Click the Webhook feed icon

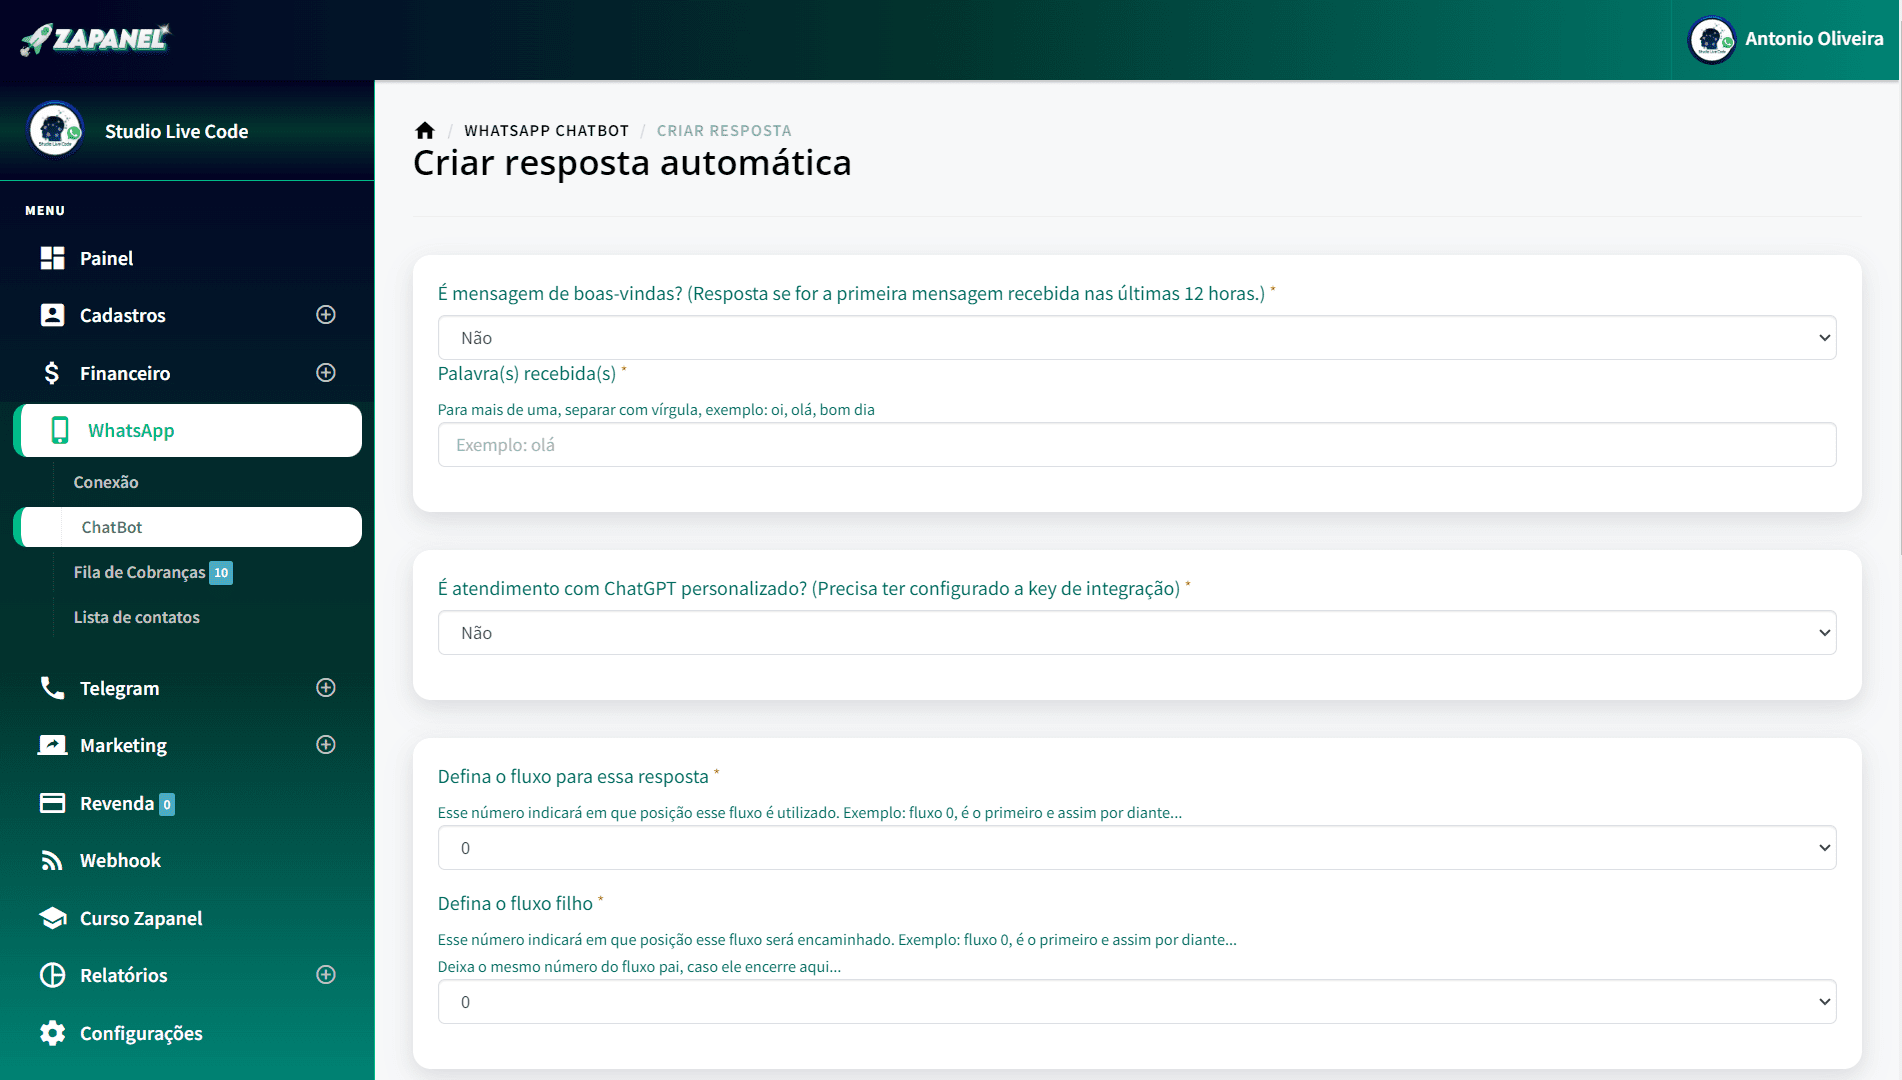[52, 861]
